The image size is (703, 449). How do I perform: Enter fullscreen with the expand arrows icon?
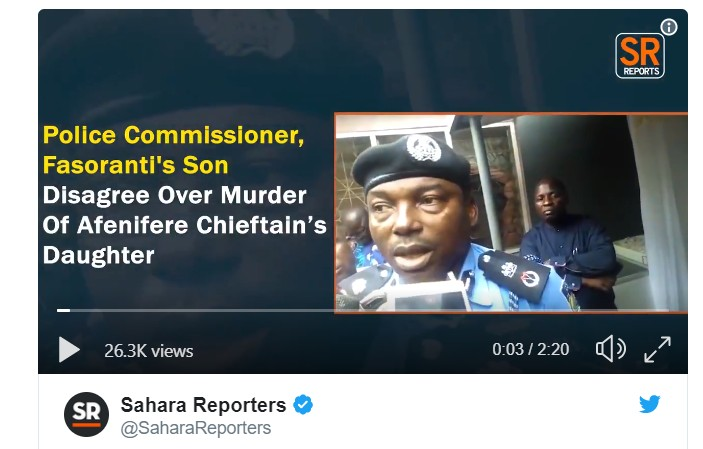(657, 349)
